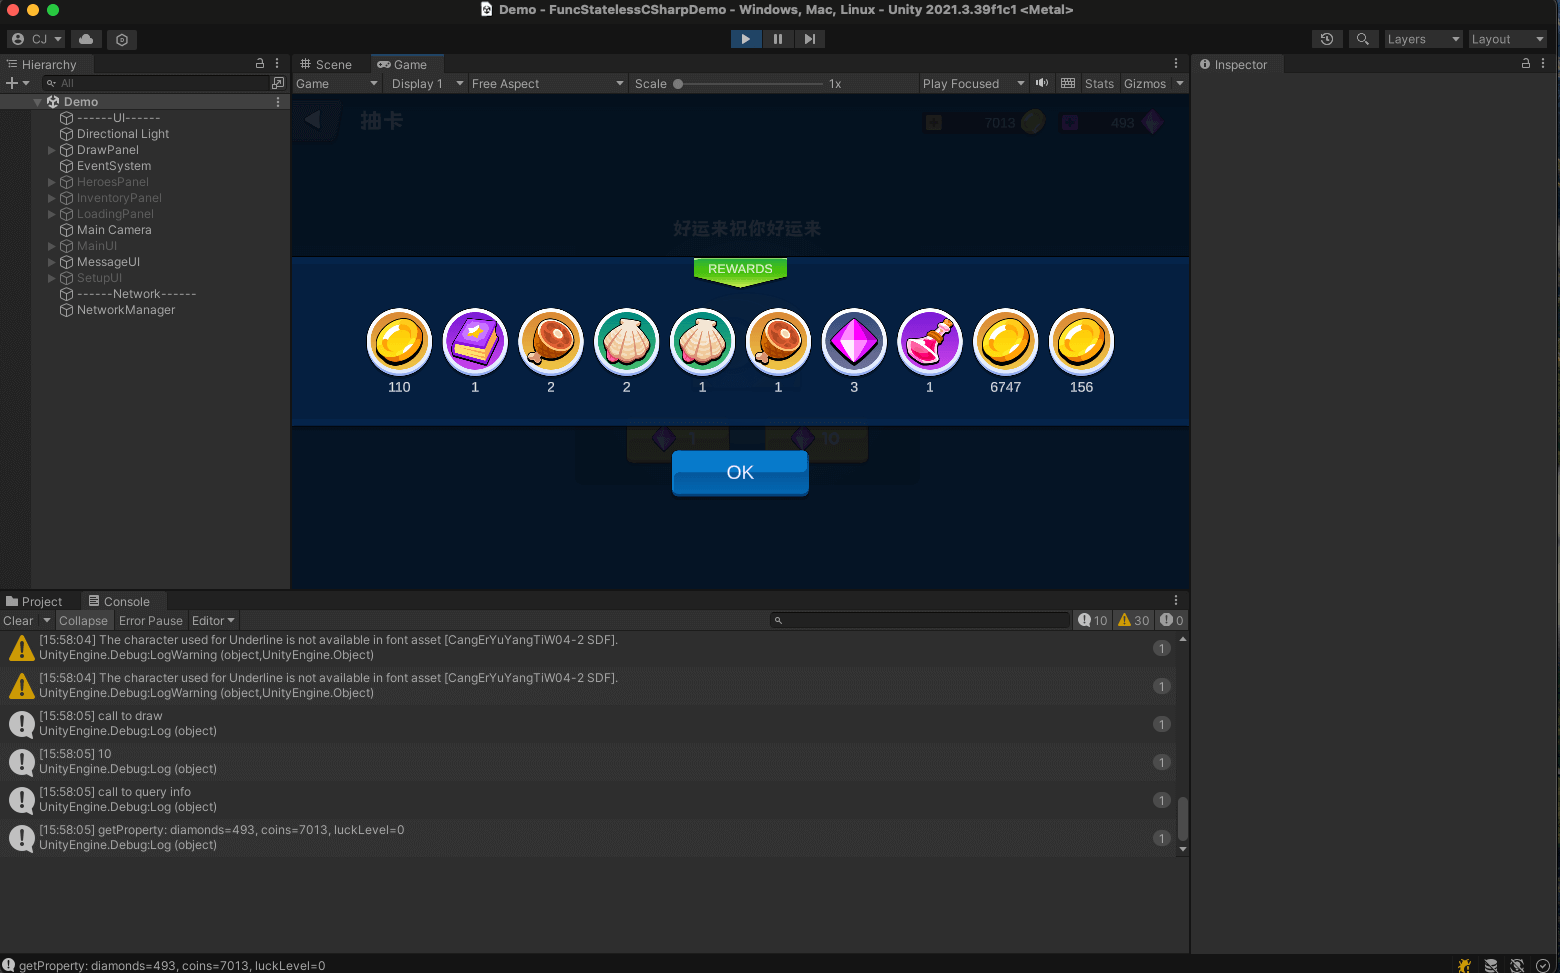Click the Play button in toolbar
1560x973 pixels.
(745, 39)
